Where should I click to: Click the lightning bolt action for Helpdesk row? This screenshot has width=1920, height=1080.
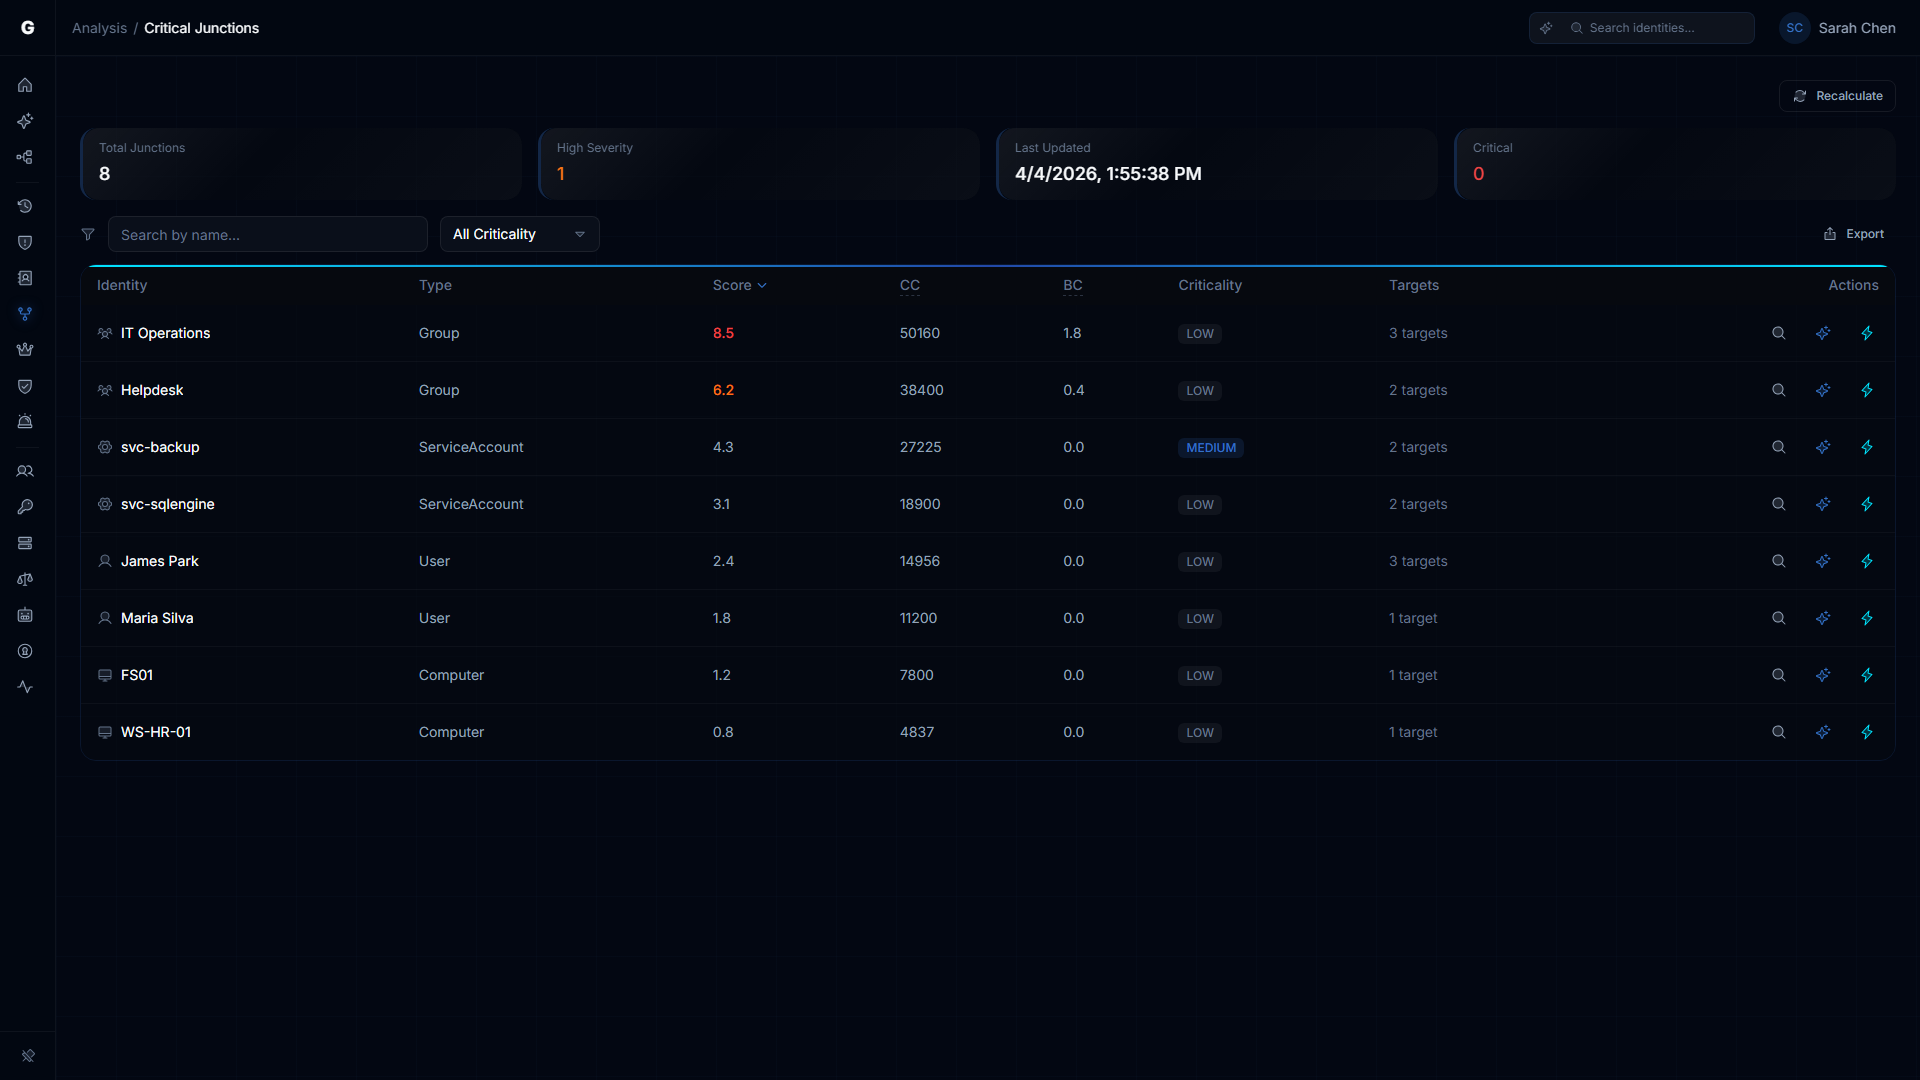tap(1867, 390)
